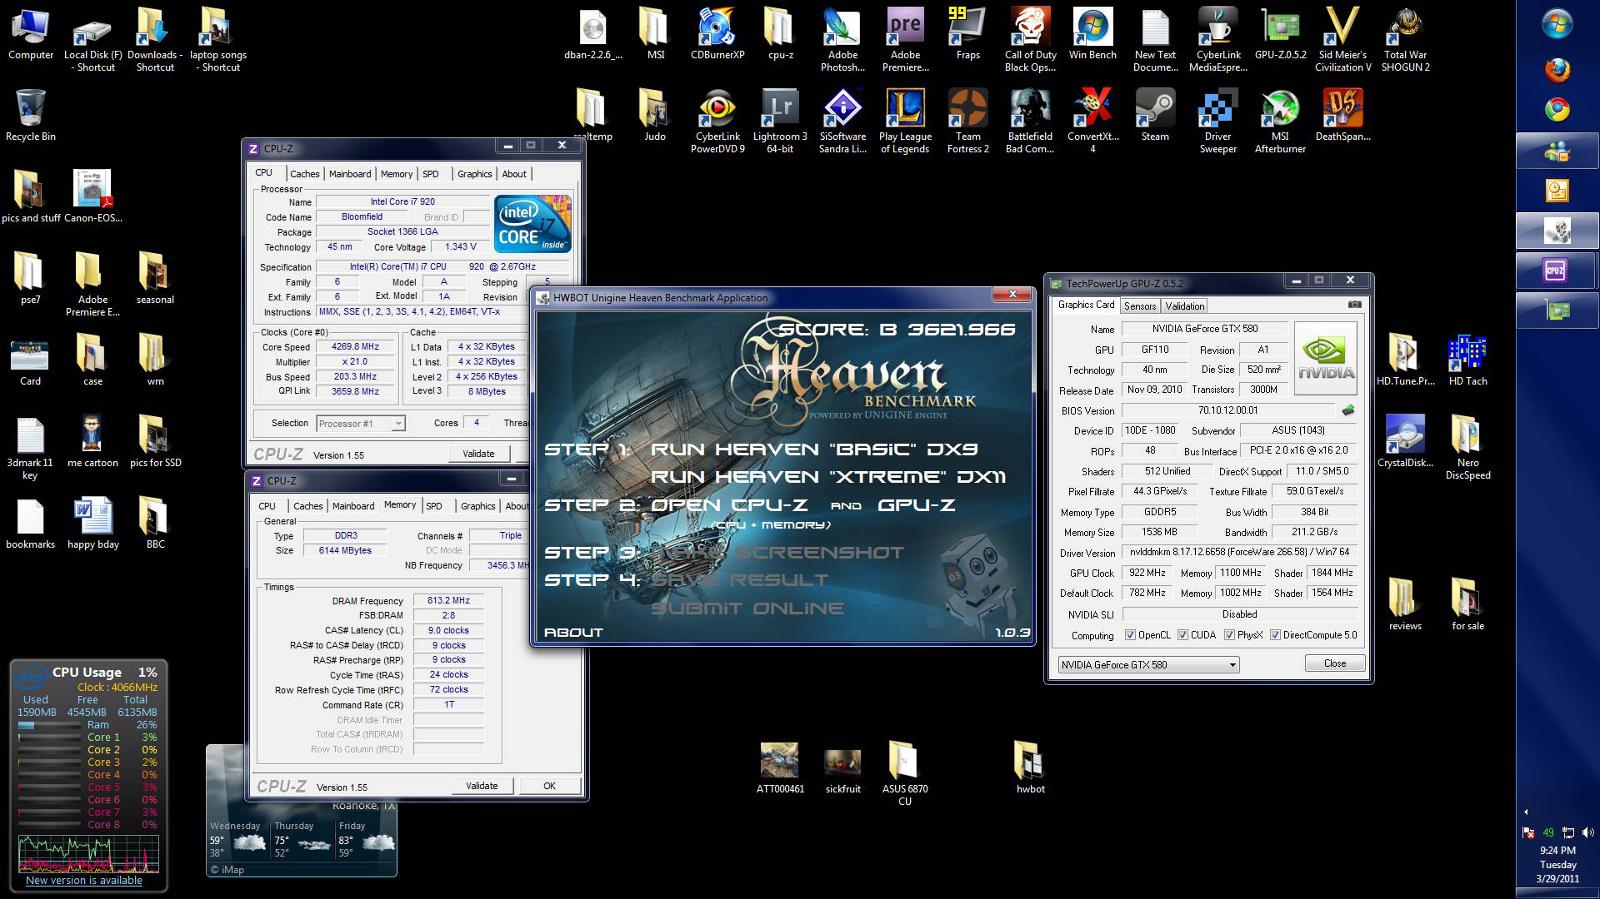Open SPD tab in upper CPU-Z window
Screen dimensions: 1600x899
coord(430,174)
